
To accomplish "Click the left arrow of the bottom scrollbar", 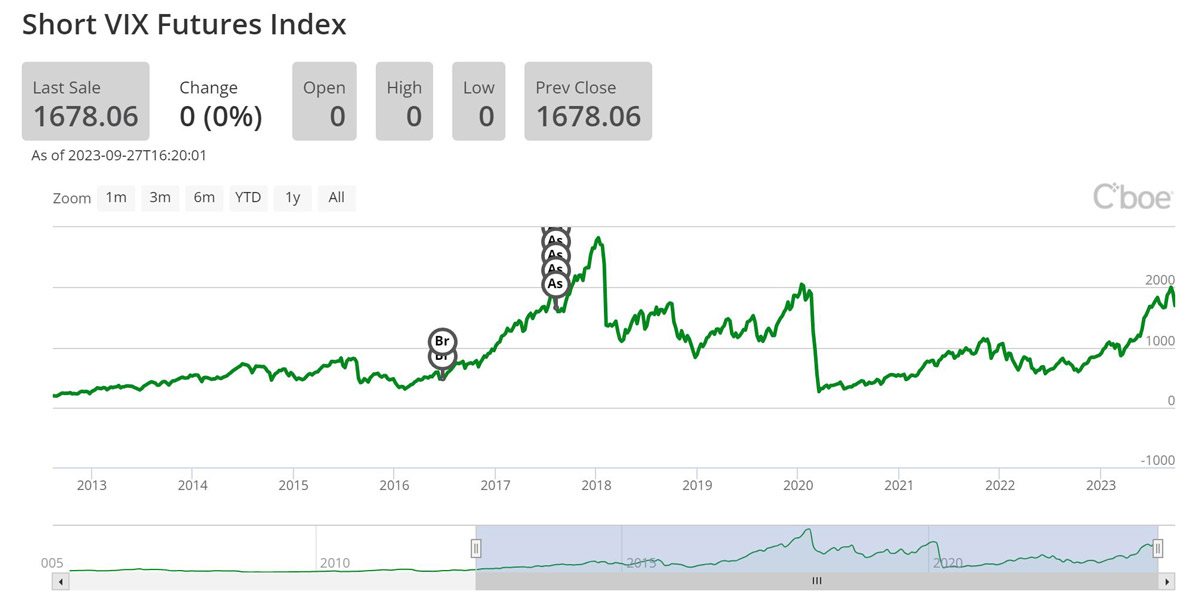I will coord(59,580).
